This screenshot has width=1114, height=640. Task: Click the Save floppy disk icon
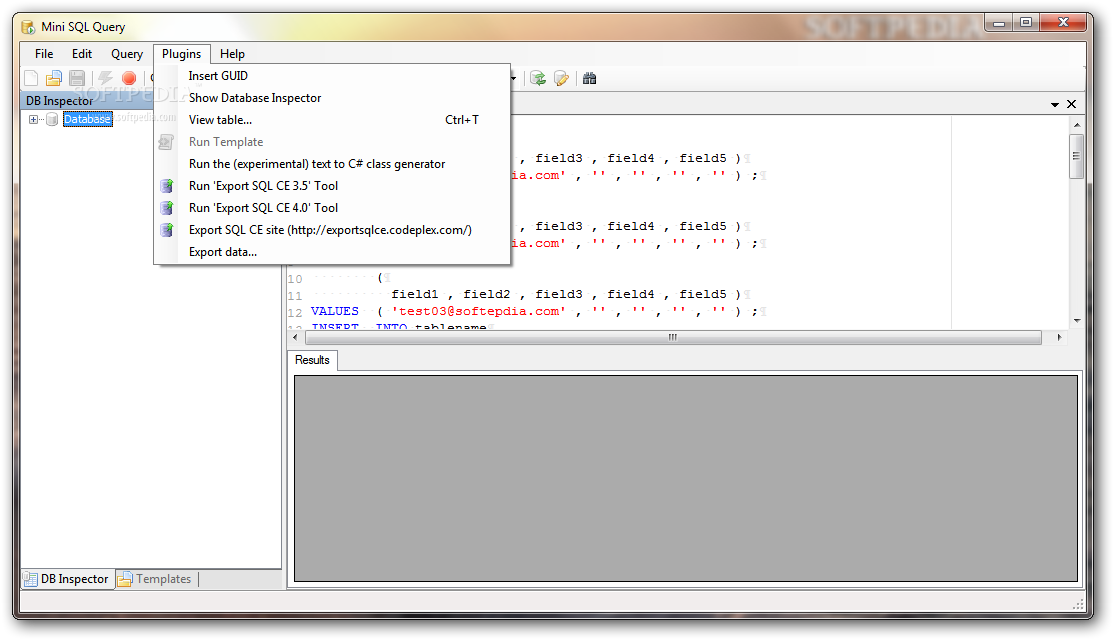(x=77, y=78)
